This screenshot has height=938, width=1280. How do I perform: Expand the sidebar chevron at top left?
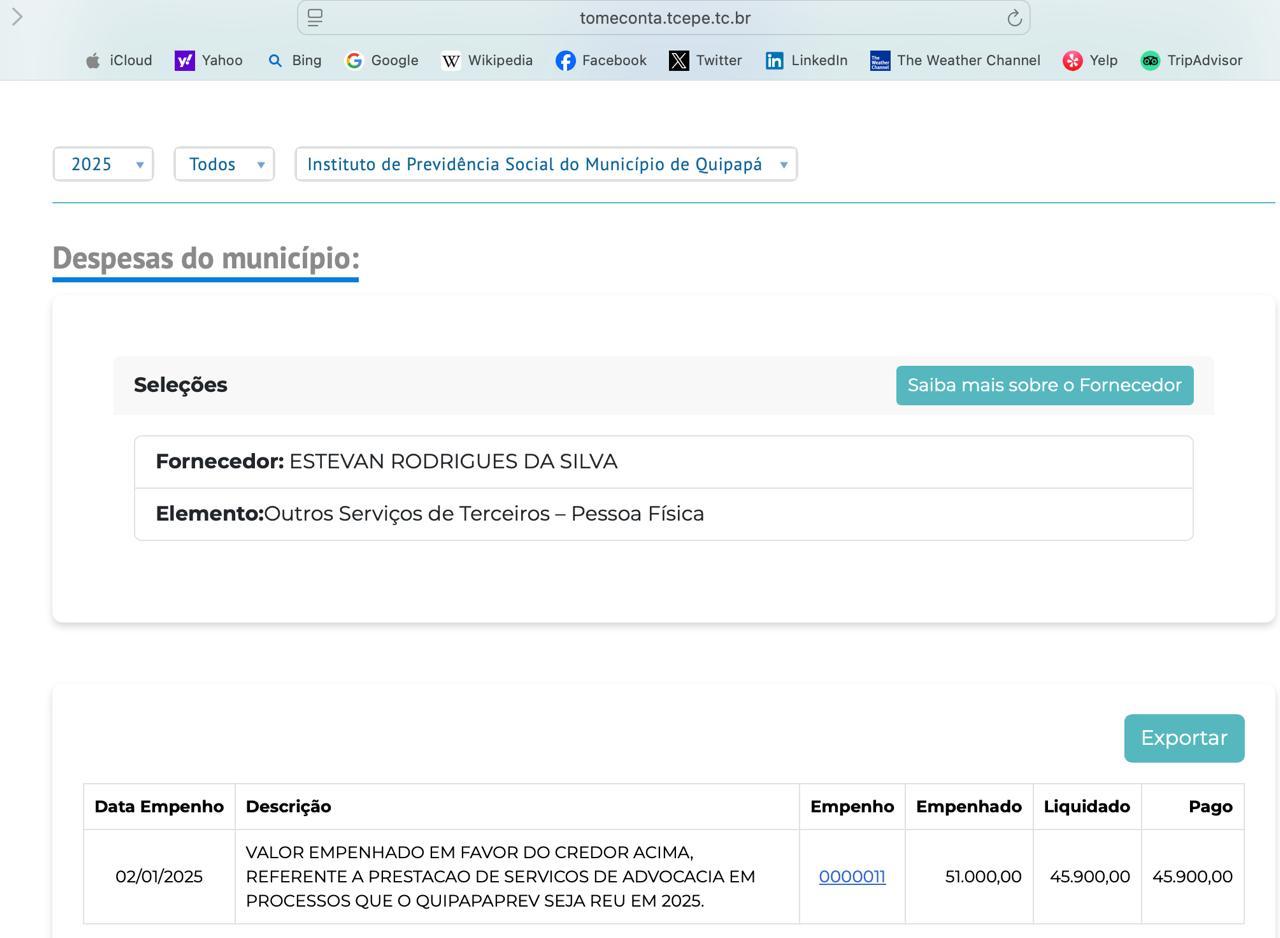click(17, 16)
